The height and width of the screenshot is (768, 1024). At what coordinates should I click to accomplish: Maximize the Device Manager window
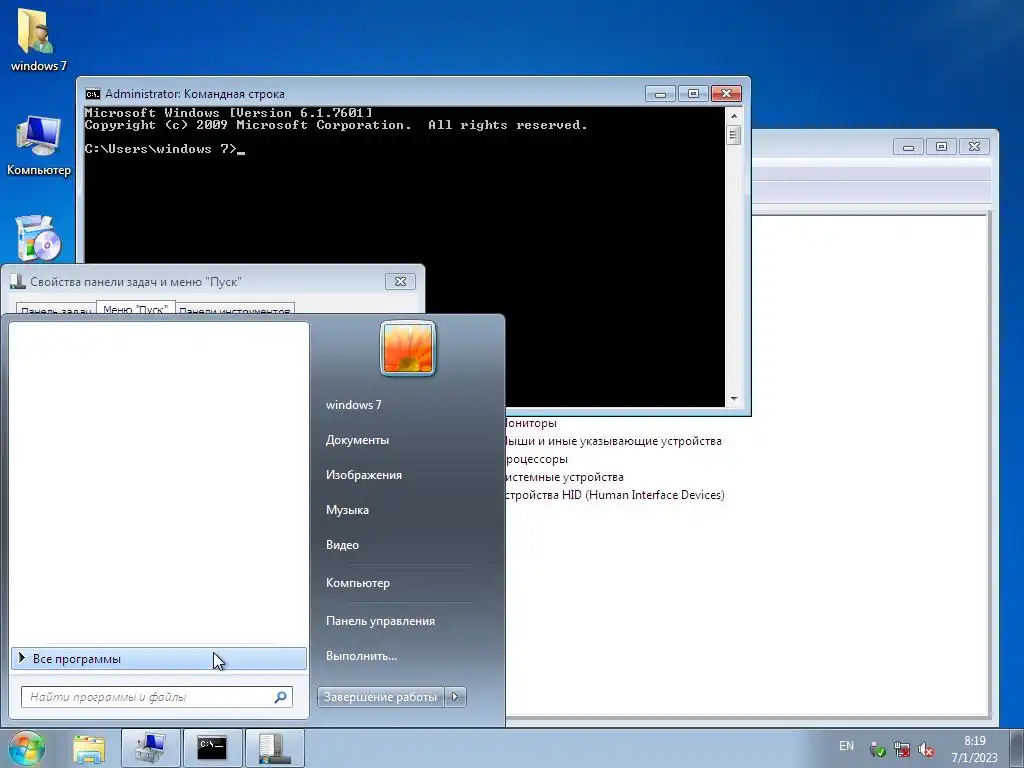tap(941, 147)
